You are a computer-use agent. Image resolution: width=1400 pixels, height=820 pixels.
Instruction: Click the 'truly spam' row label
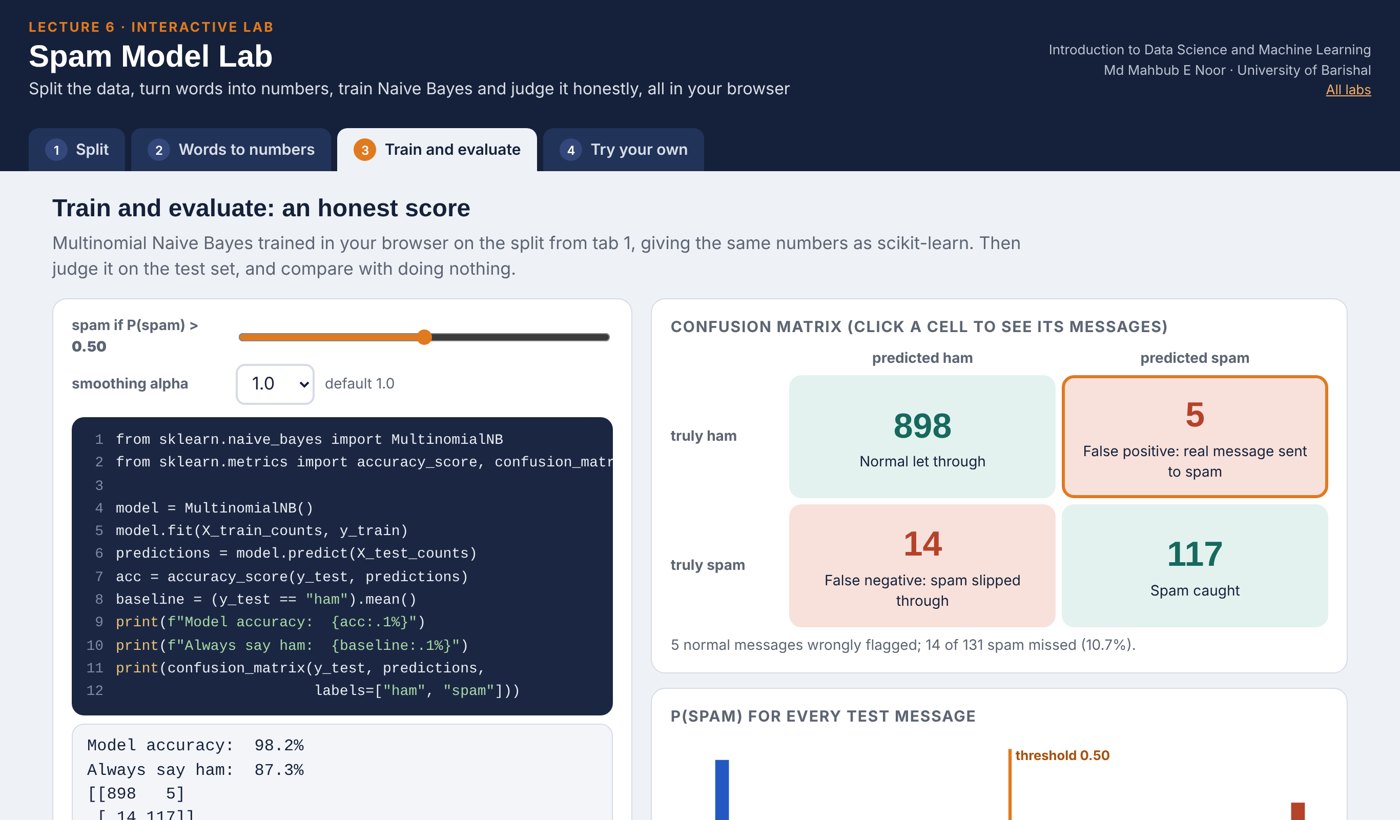point(708,565)
